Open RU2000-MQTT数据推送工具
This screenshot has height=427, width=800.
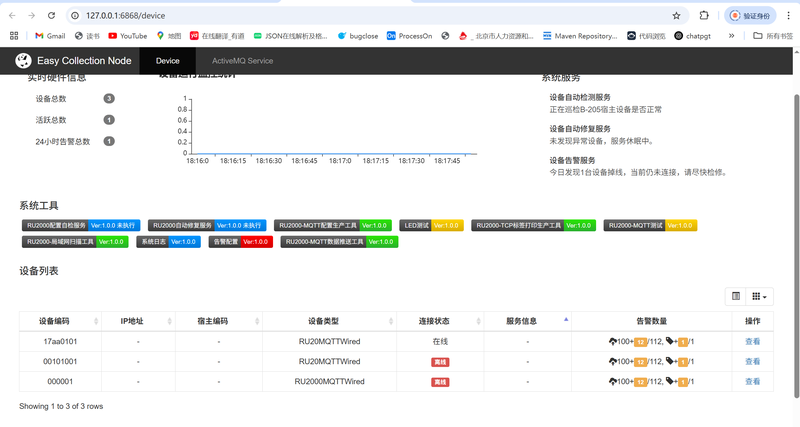(x=339, y=242)
